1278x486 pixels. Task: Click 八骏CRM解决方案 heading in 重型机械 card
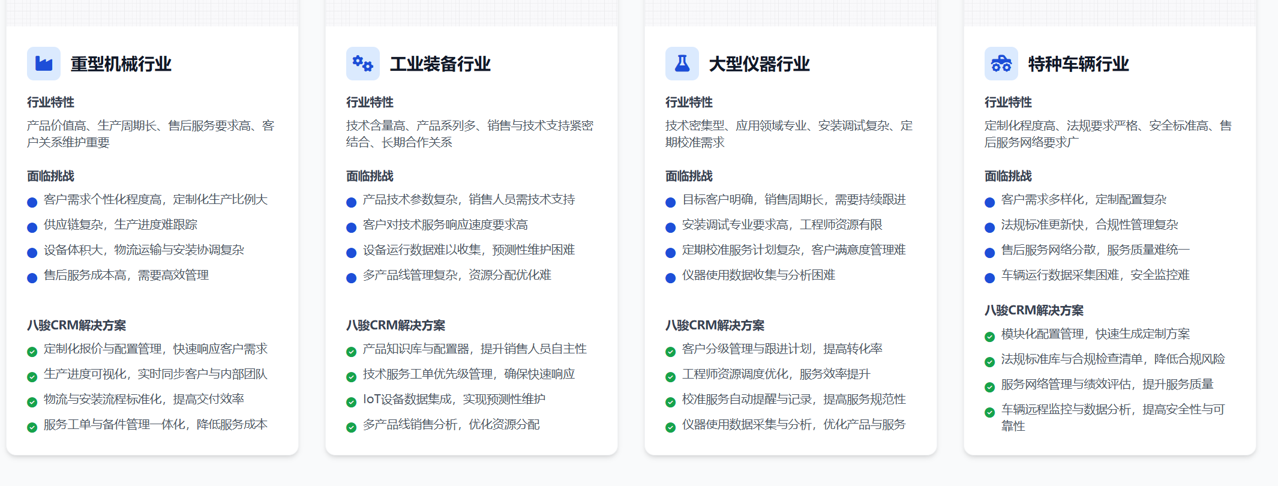[x=77, y=325]
